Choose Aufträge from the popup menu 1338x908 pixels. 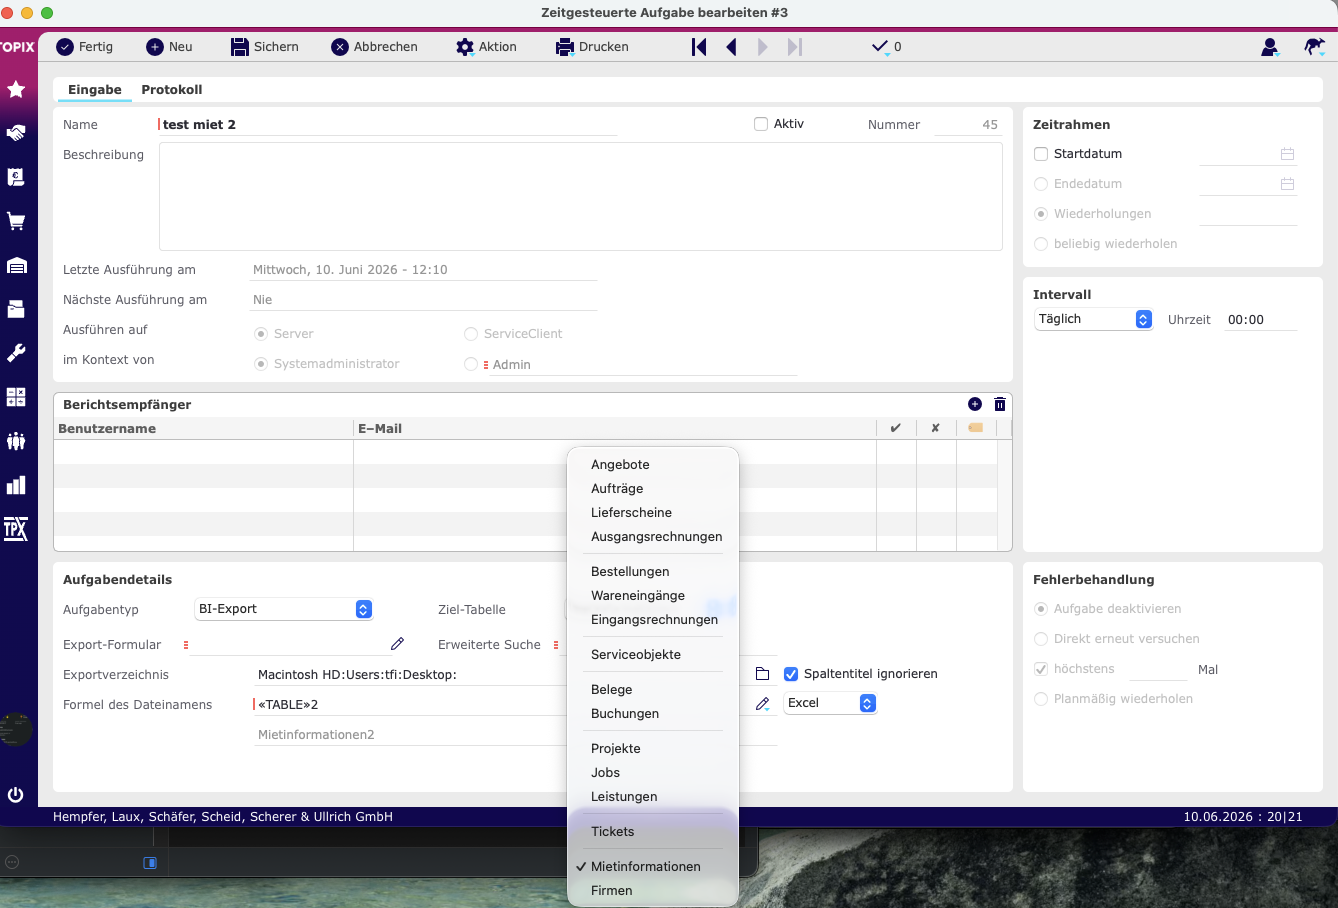[x=653, y=488]
